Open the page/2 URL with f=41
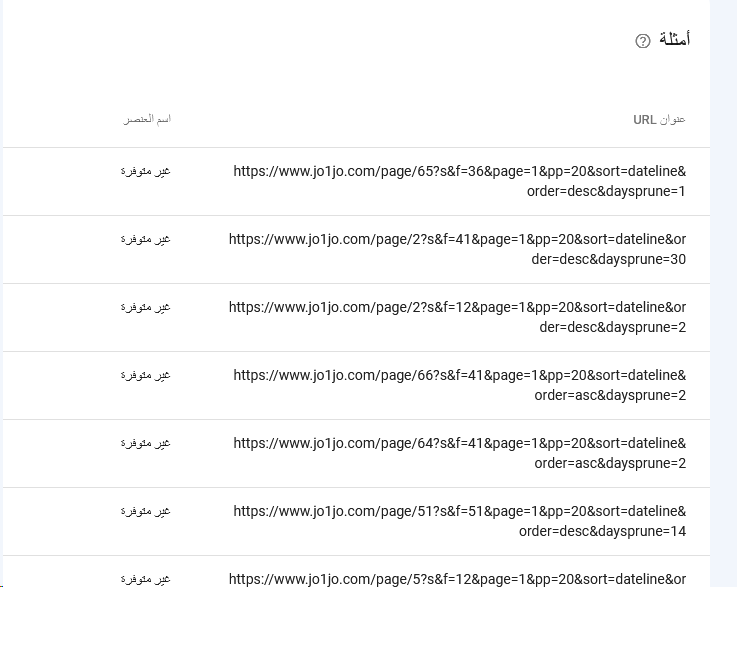 pos(457,248)
